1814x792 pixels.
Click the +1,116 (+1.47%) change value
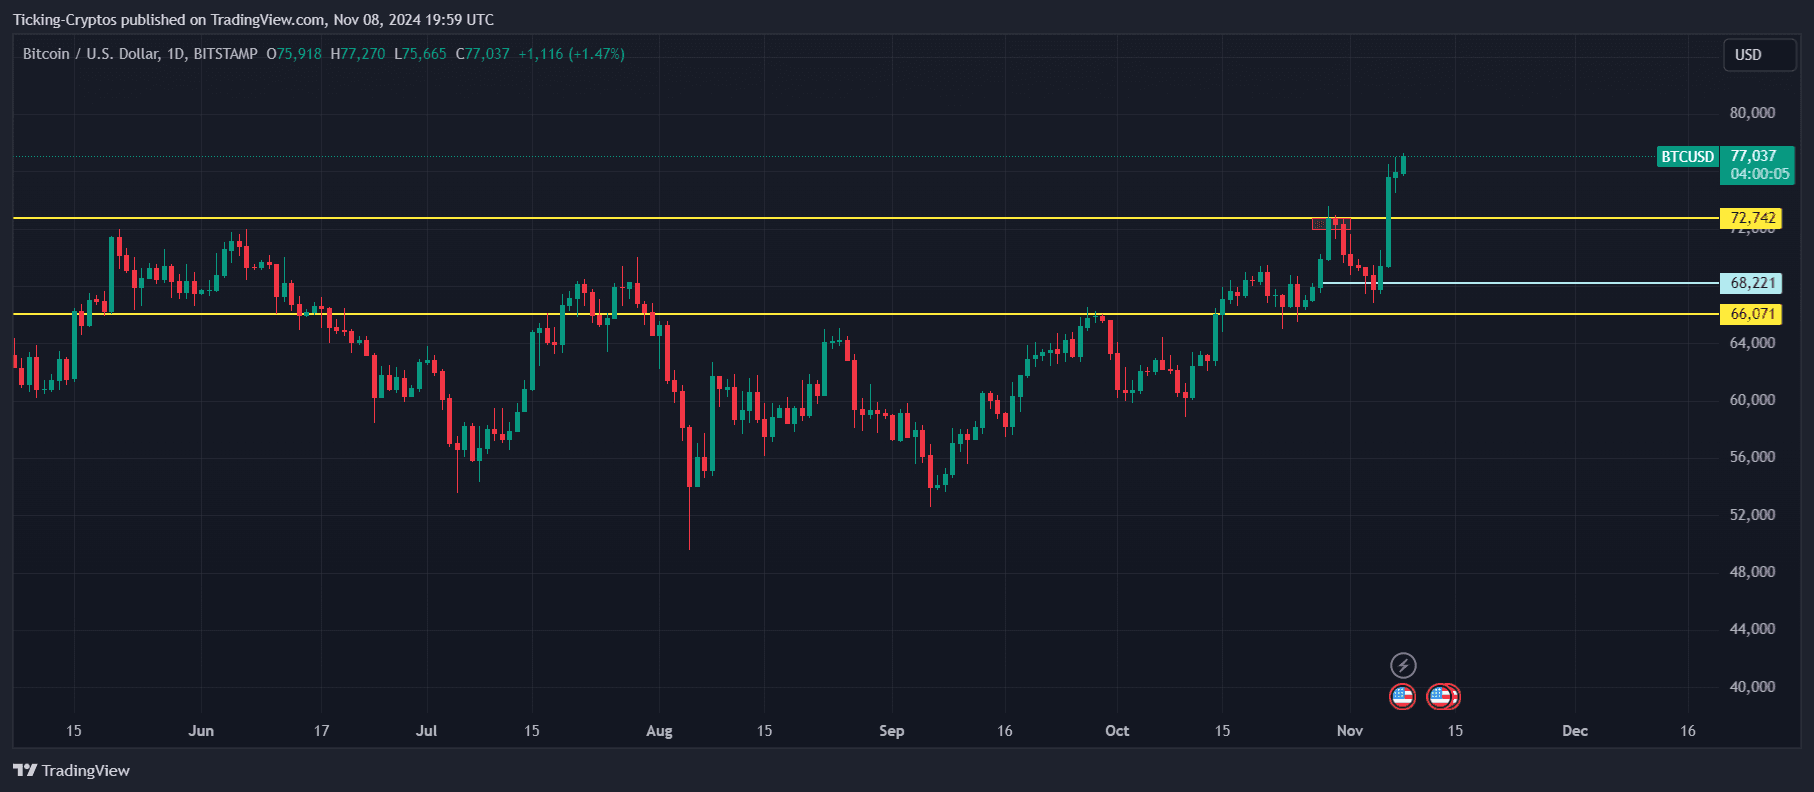571,54
